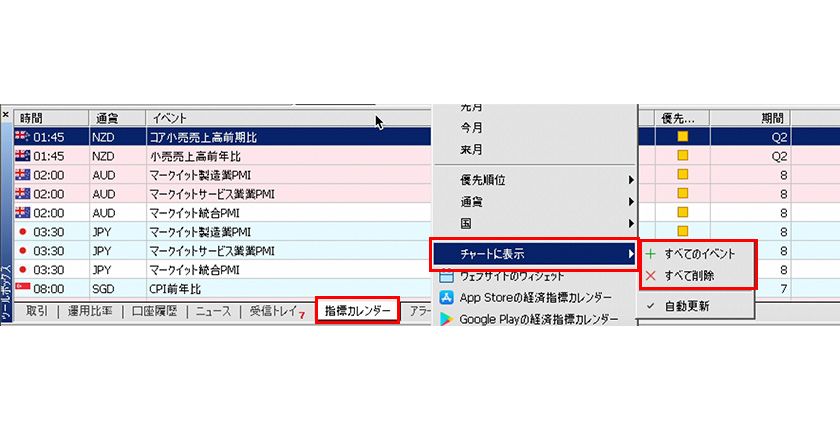The image size is (840, 436).
Task: Expand the チャートに表示 submenu arrow
Action: 631,254
